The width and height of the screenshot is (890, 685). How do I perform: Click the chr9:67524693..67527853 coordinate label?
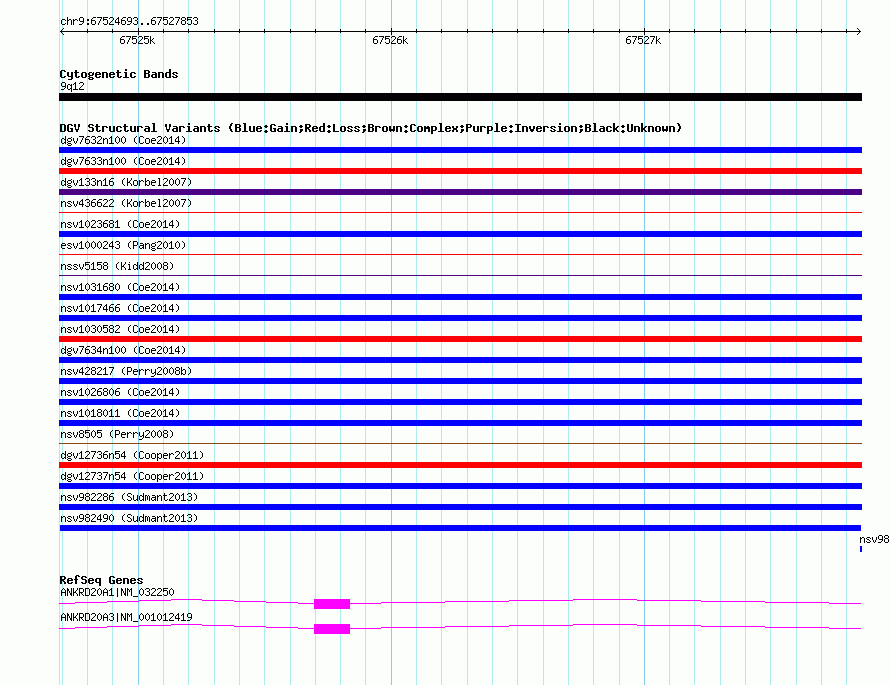[129, 21]
